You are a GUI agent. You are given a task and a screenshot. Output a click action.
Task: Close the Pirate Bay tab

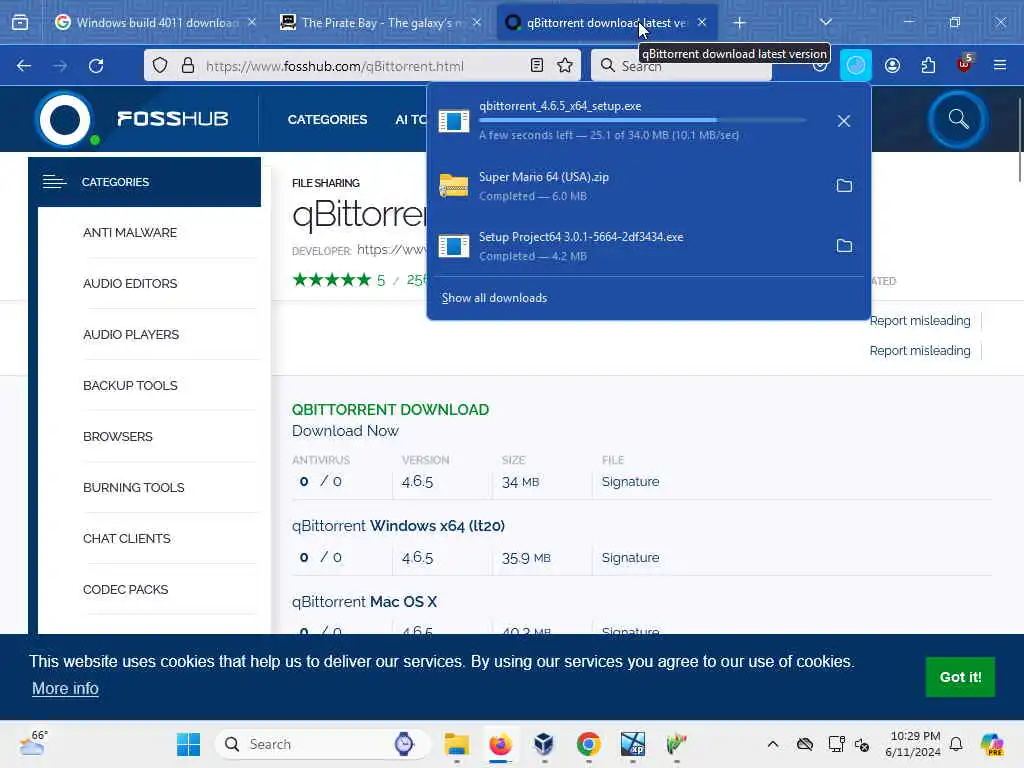(x=477, y=23)
